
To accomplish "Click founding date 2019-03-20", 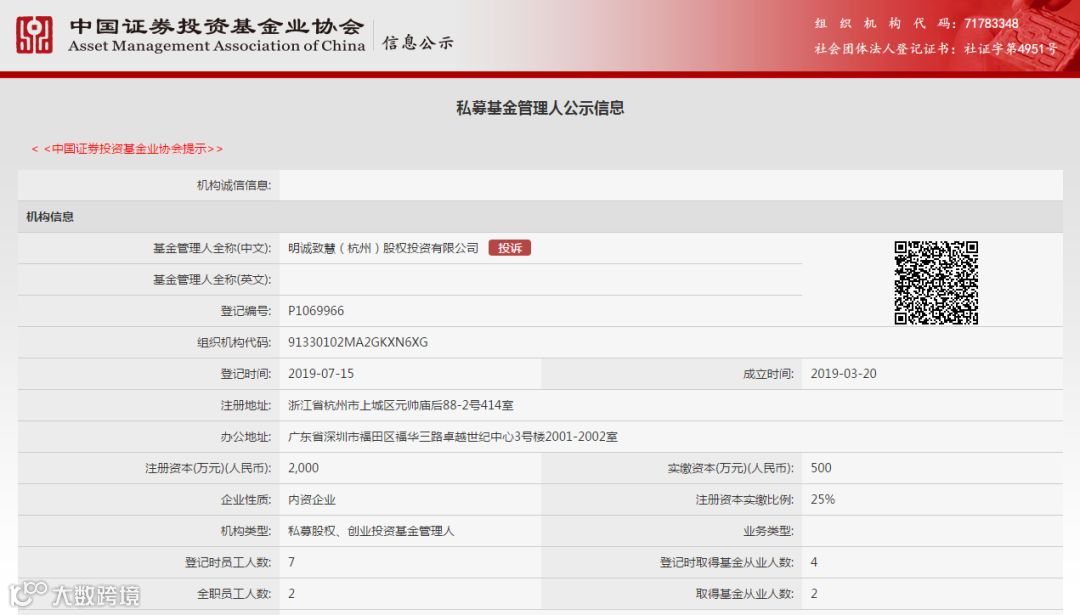I will 844,373.
